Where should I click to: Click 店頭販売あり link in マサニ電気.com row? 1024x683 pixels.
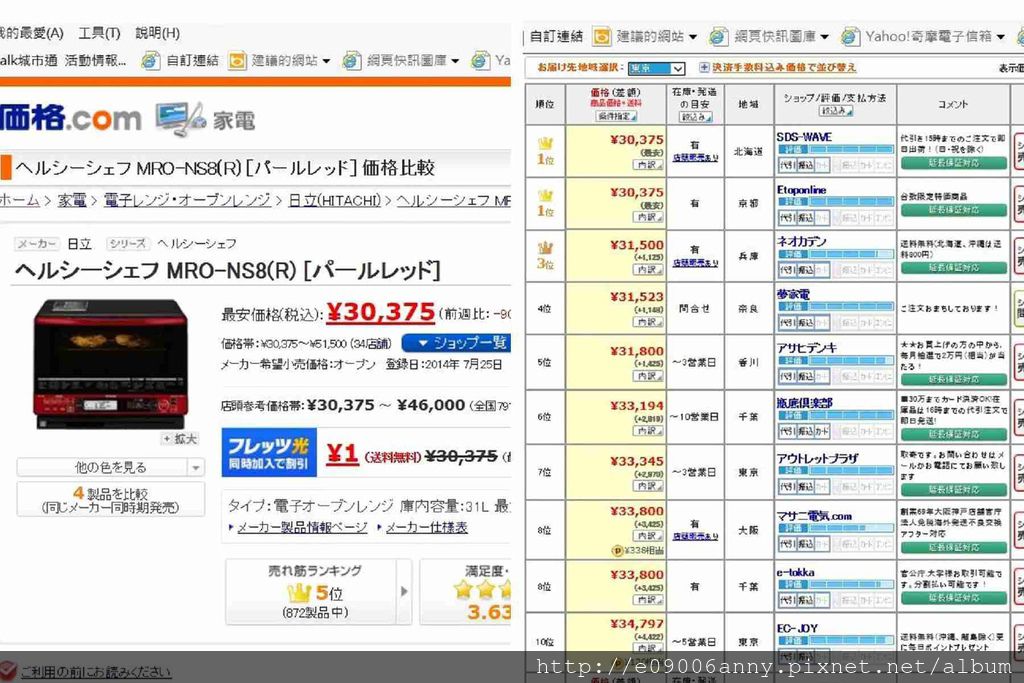696,537
